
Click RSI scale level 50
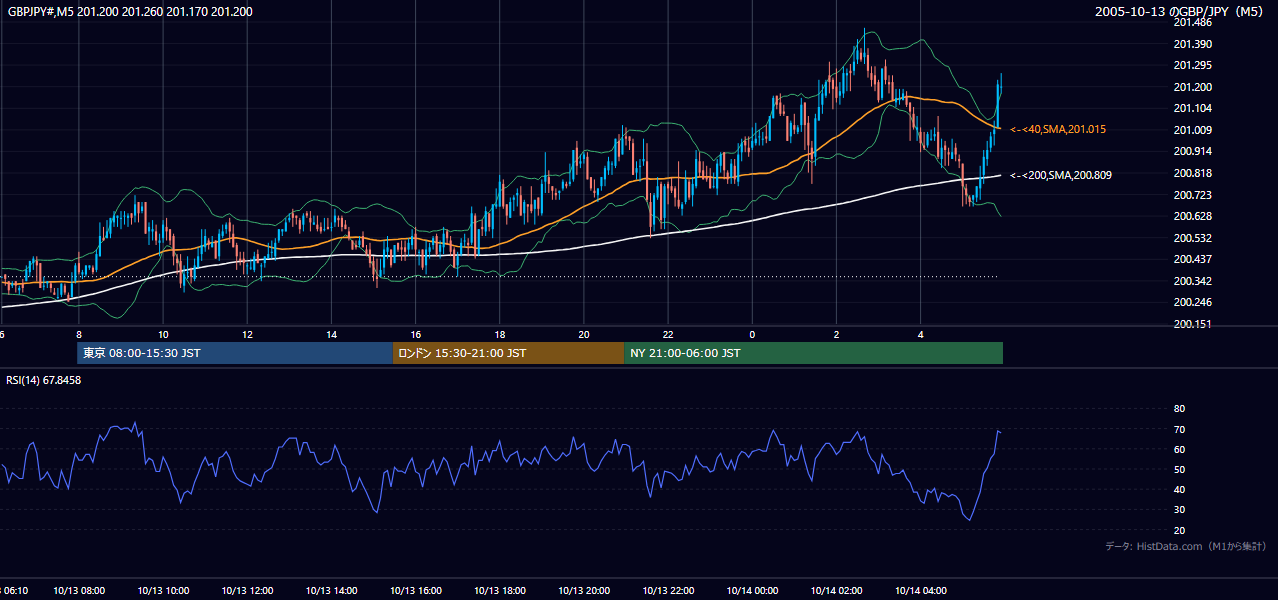(1179, 469)
